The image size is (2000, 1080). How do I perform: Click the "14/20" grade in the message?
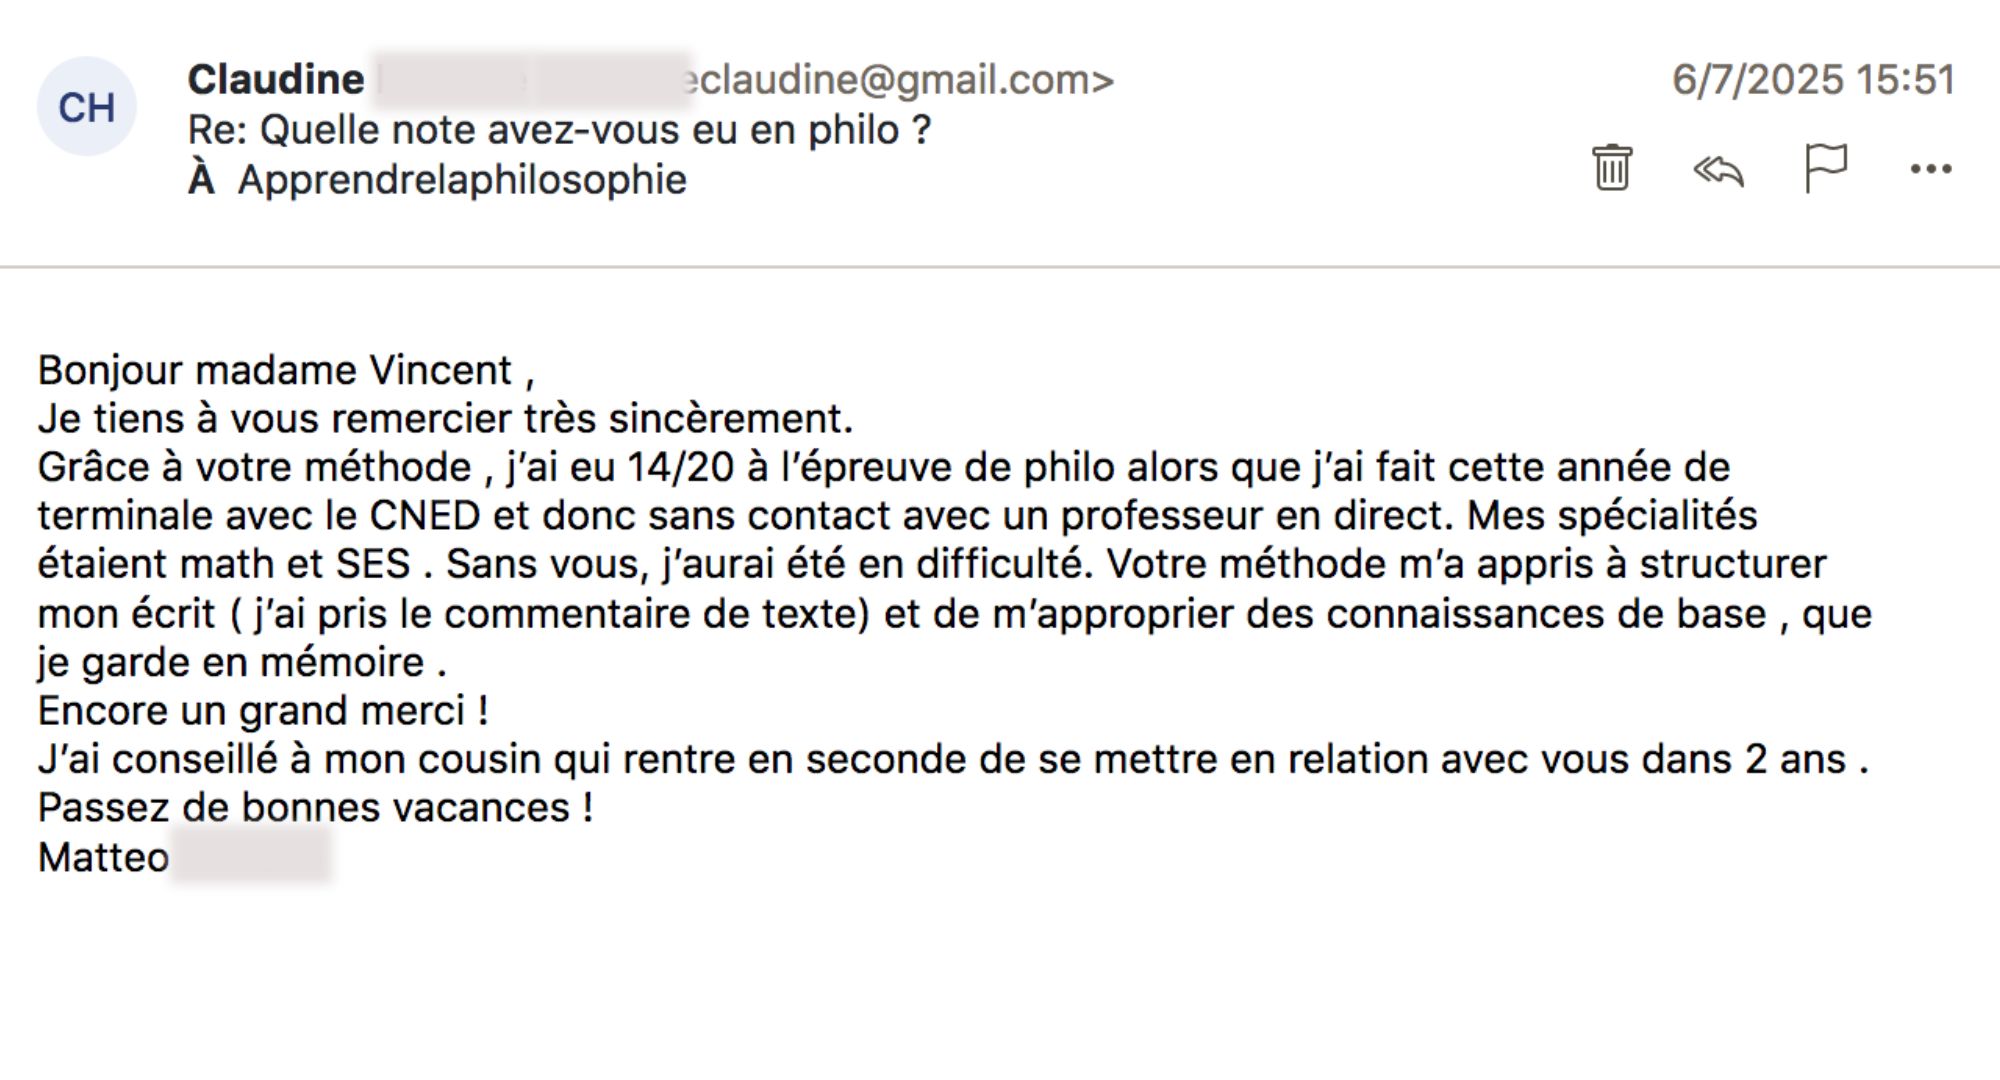pos(680,467)
